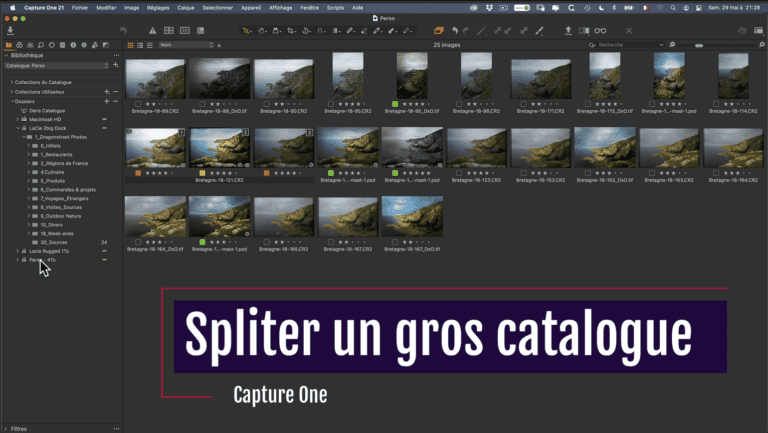Screen dimensions: 768x433
Task: Select the cursor pointer tool
Action: pos(247,30)
